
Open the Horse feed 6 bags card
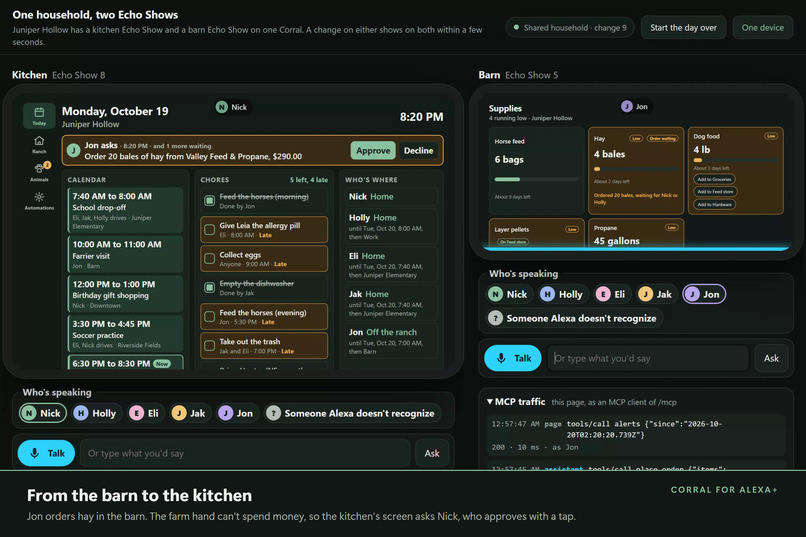536,170
